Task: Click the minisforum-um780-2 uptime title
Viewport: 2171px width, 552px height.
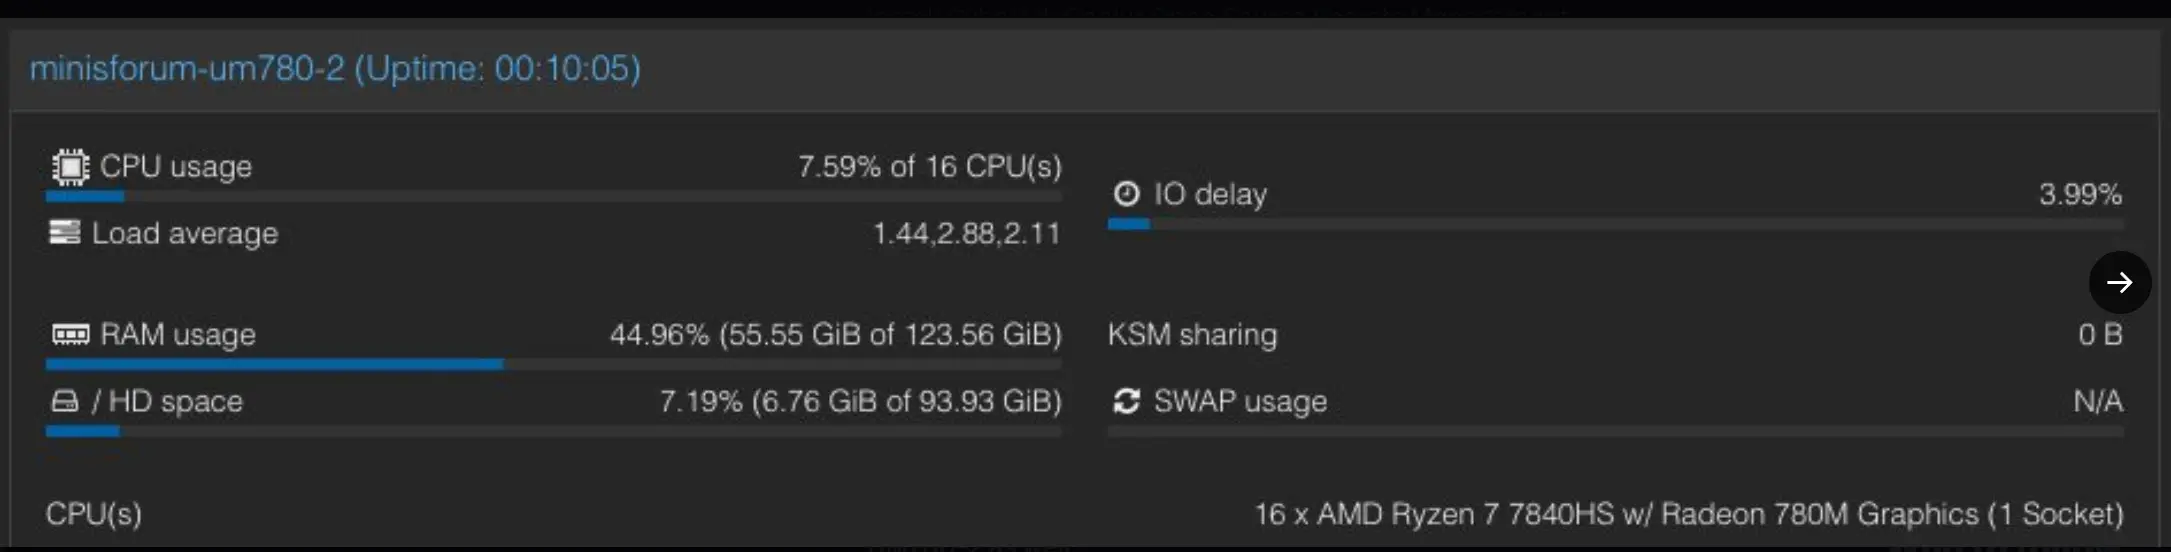Action: [335, 69]
